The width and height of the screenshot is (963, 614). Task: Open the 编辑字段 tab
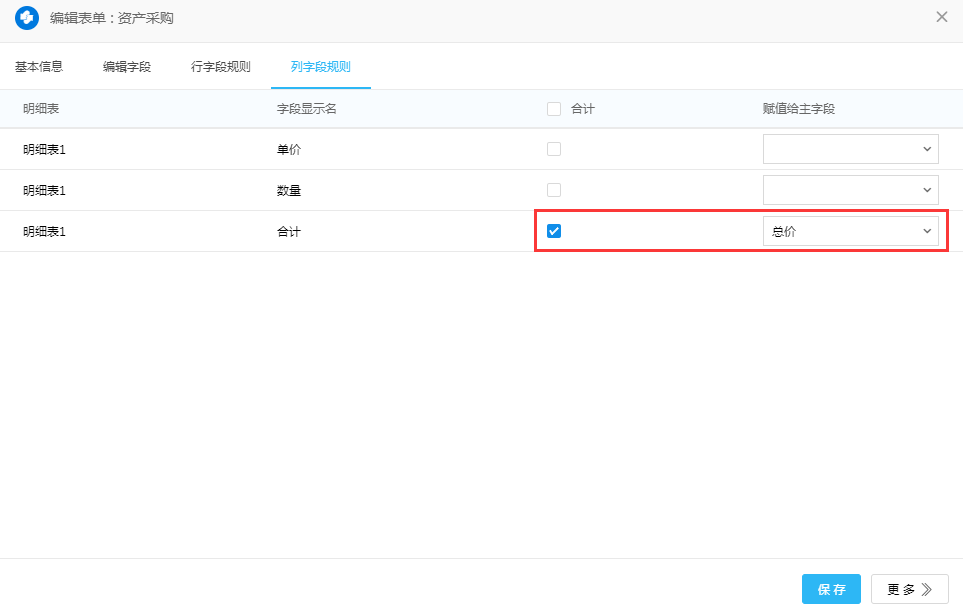point(127,67)
